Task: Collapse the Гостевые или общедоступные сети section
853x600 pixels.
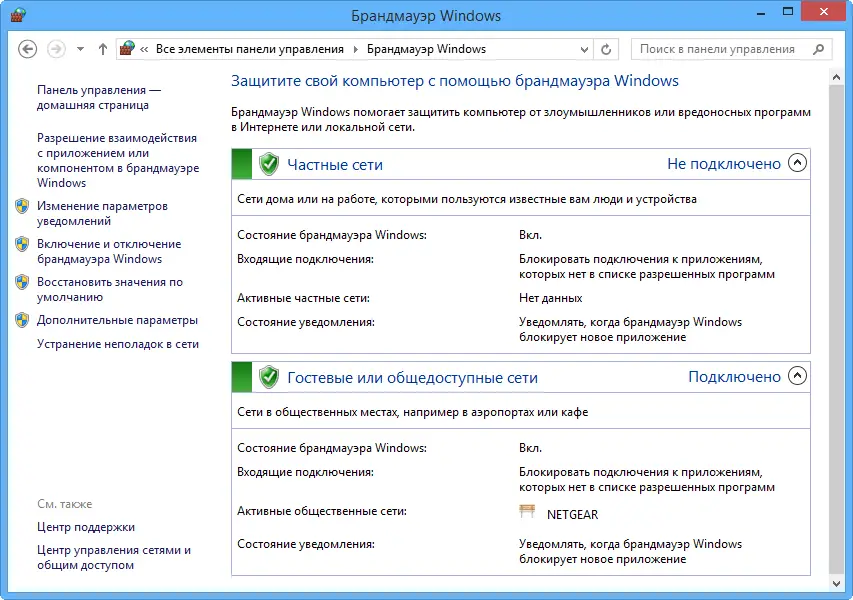Action: click(797, 377)
